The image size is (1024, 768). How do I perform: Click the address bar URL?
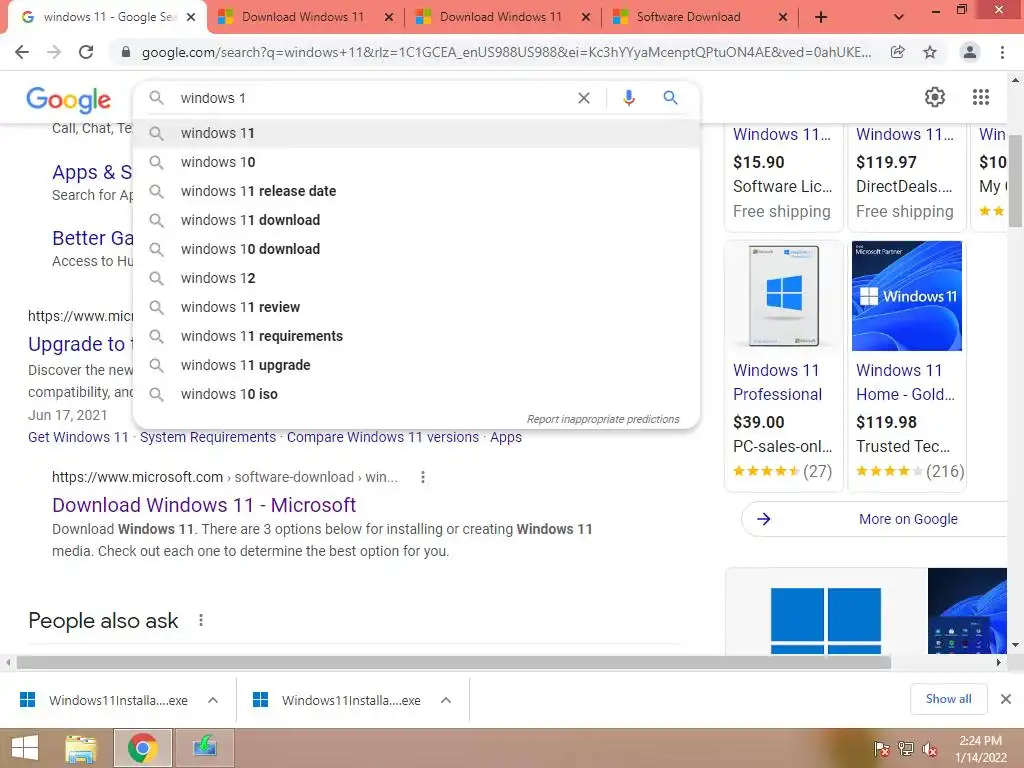[x=506, y=52]
